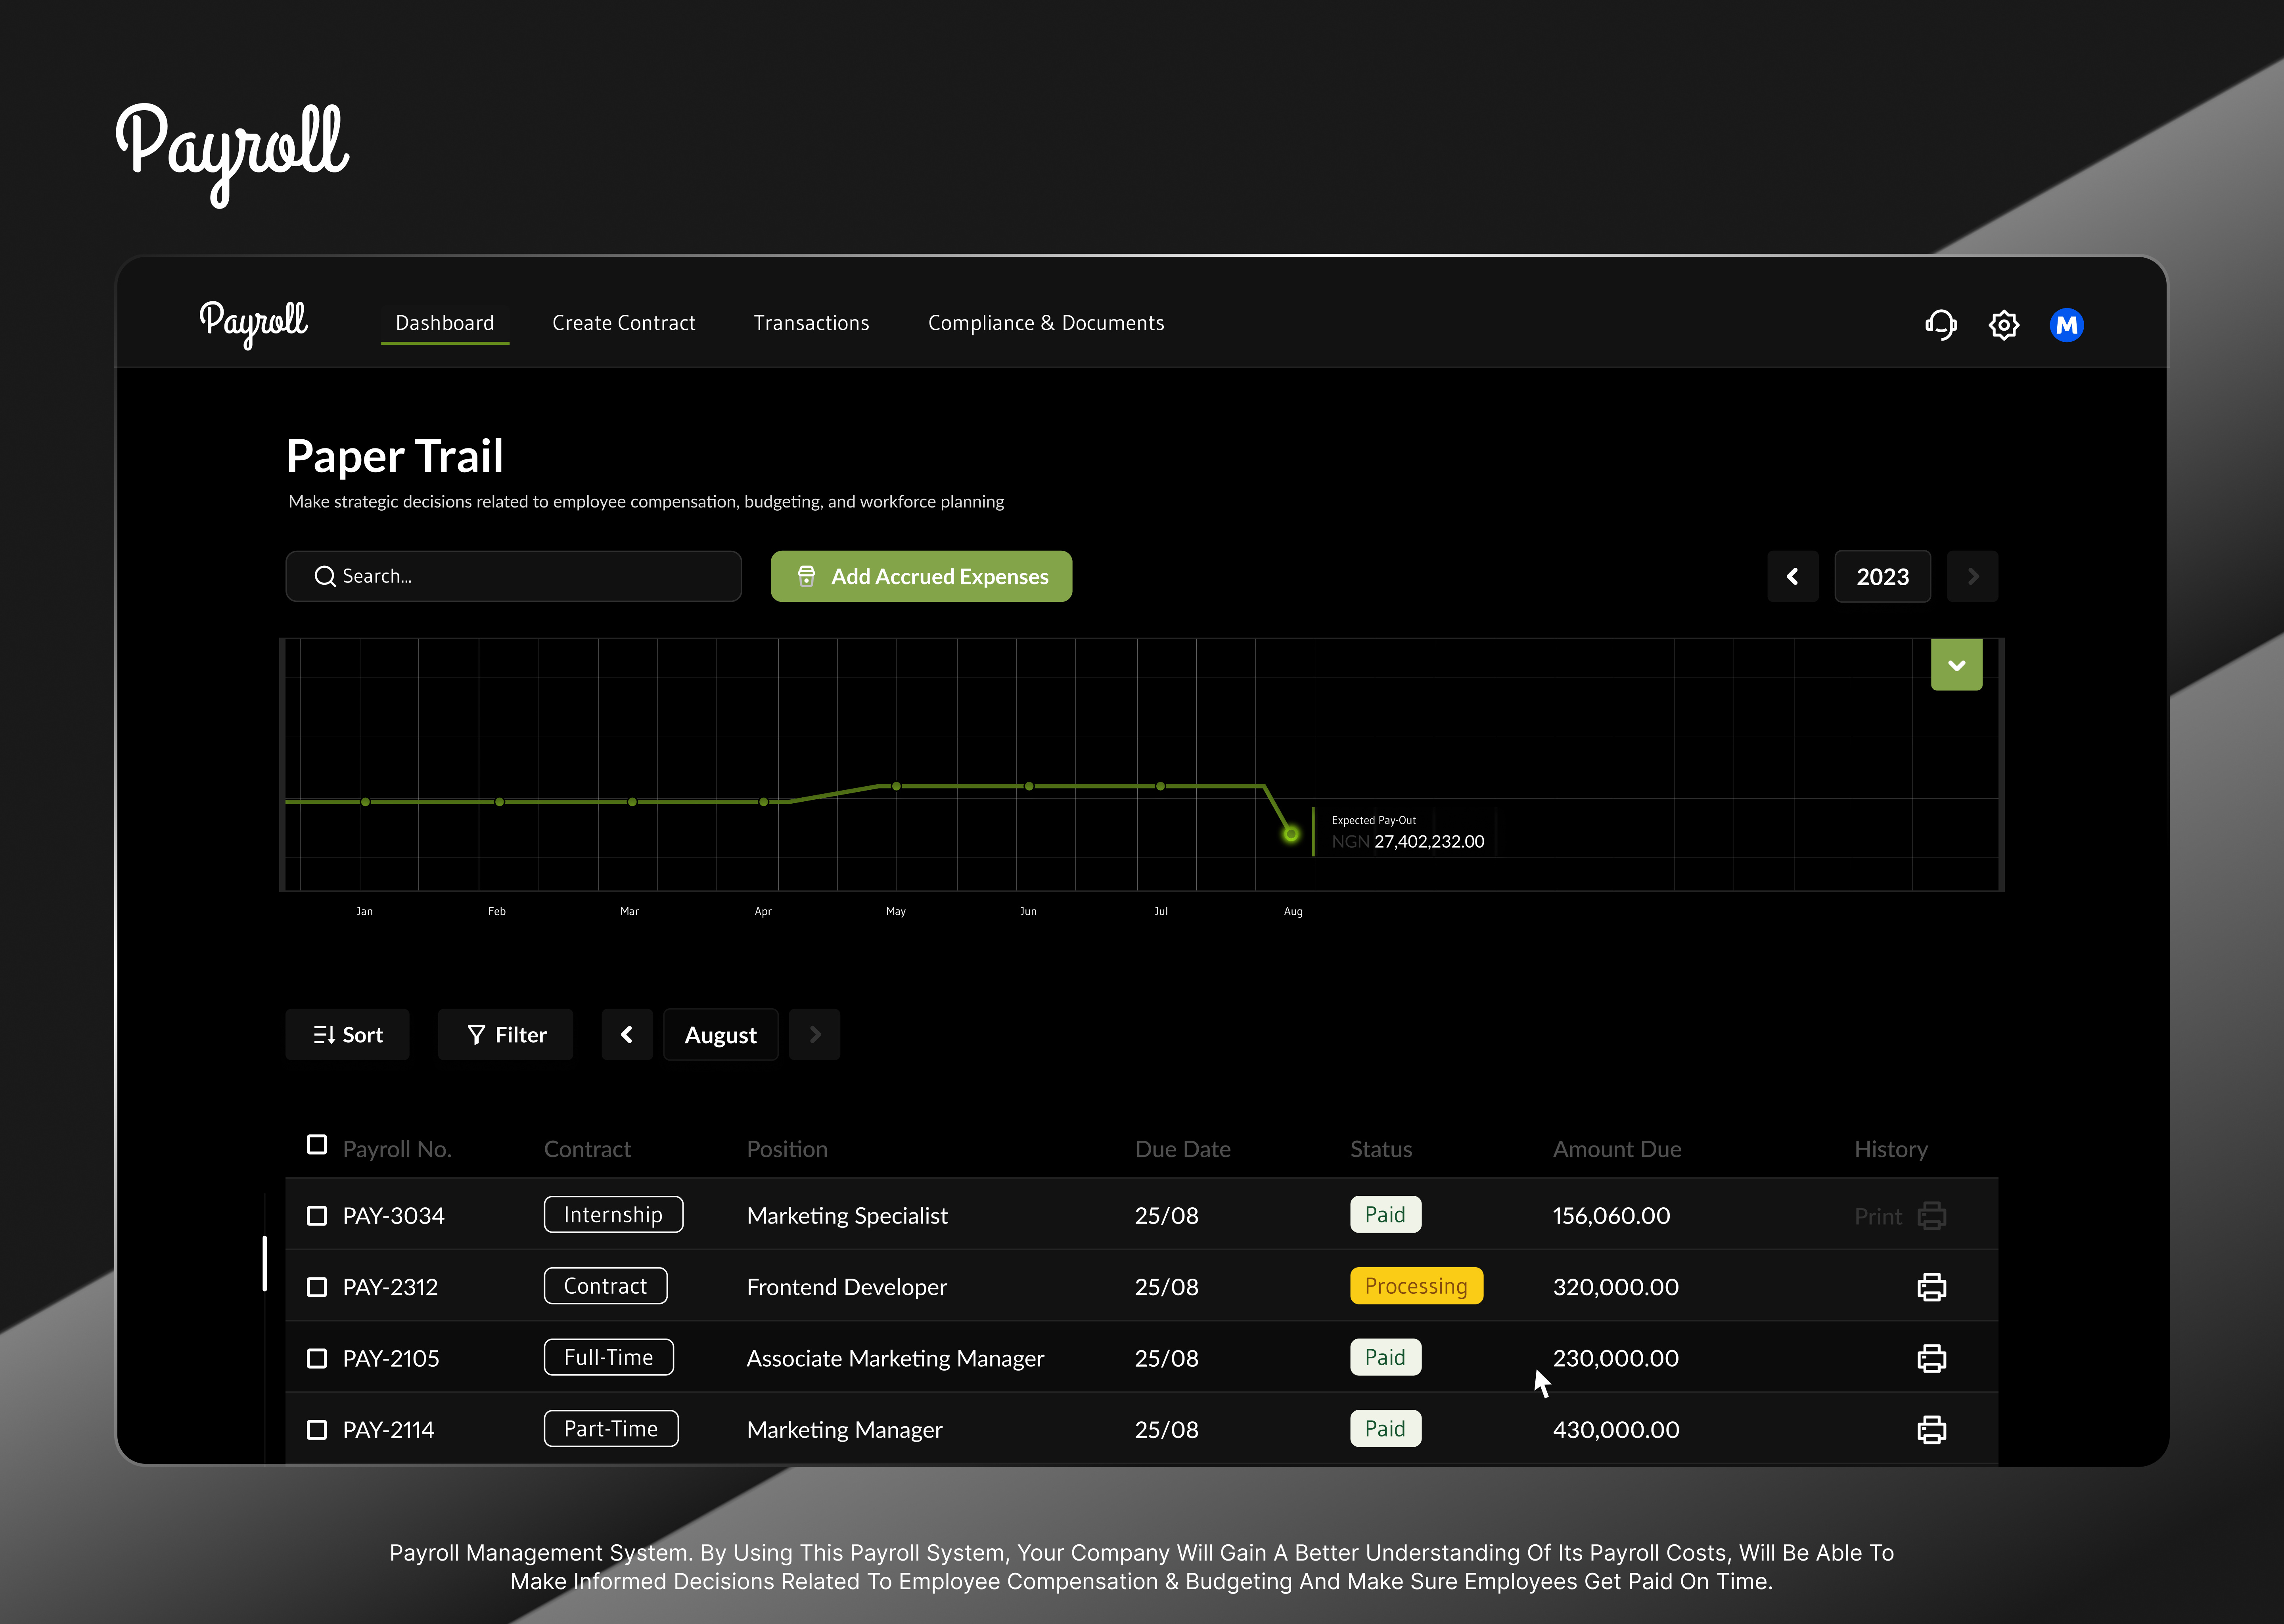Click print icon for PAY-2312 row

point(1931,1287)
